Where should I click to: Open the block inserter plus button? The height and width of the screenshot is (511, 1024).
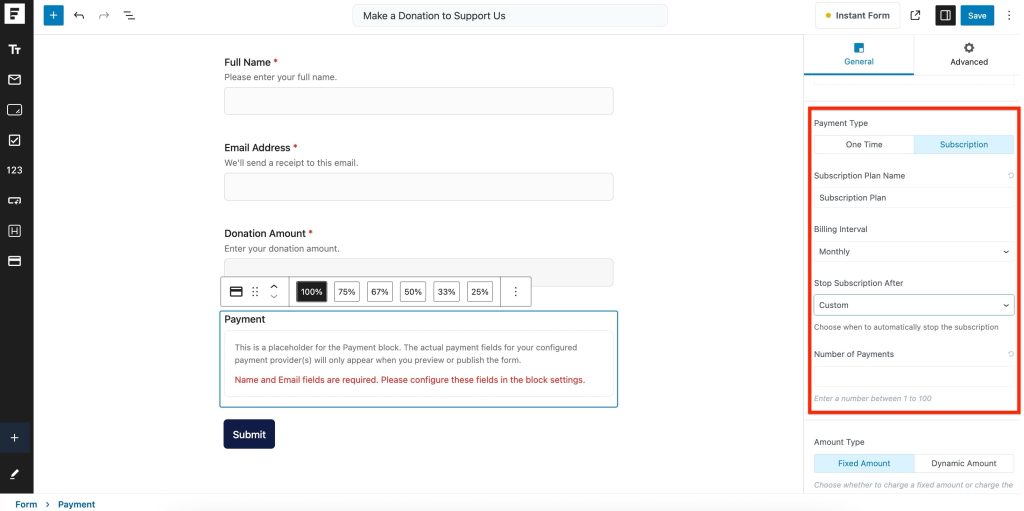(54, 16)
